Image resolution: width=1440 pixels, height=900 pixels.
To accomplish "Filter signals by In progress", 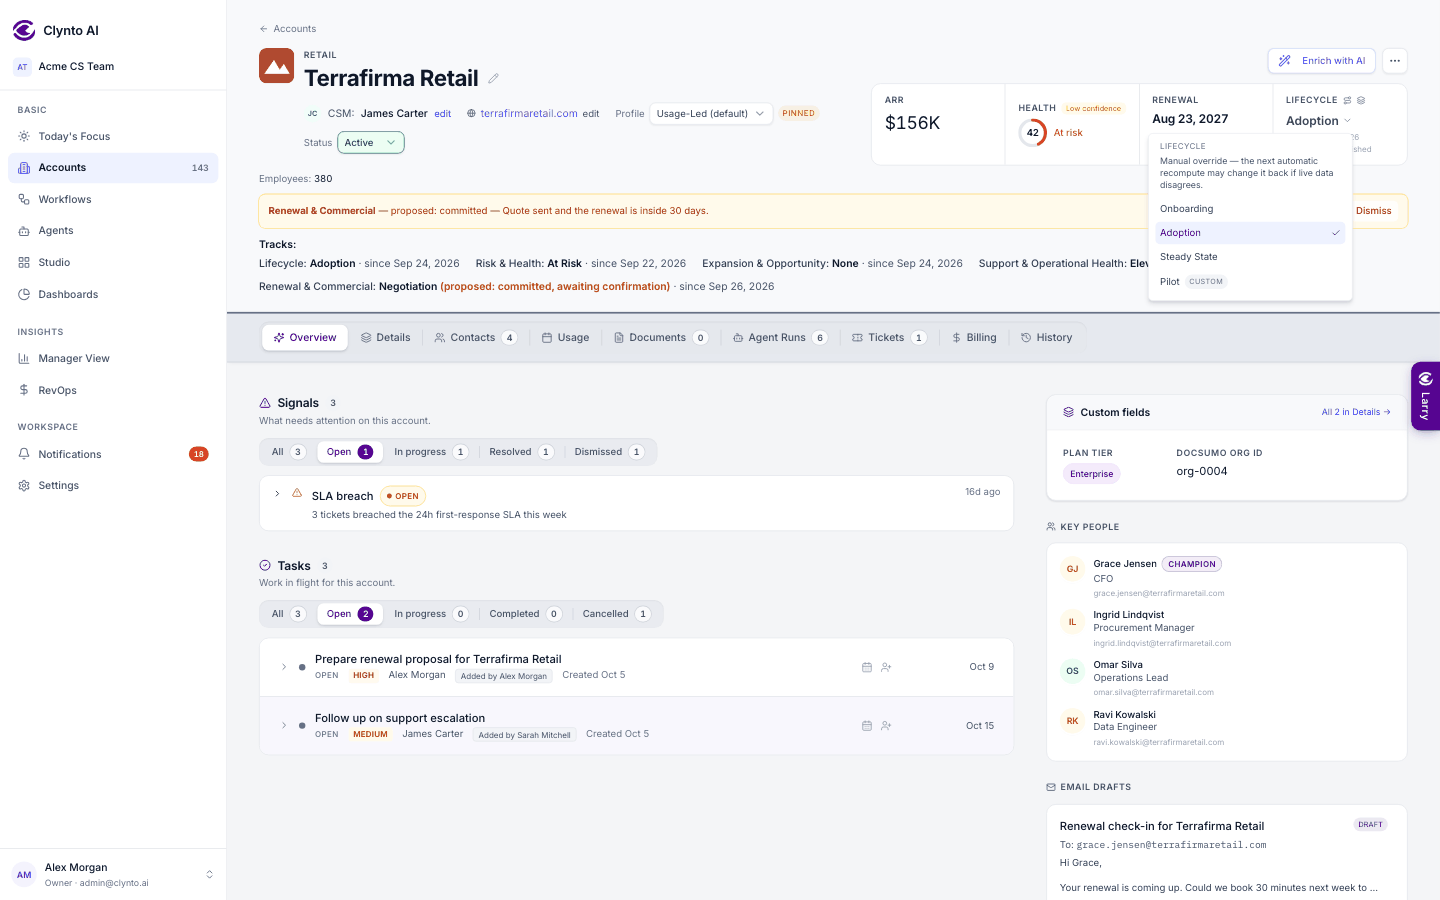I will (430, 452).
